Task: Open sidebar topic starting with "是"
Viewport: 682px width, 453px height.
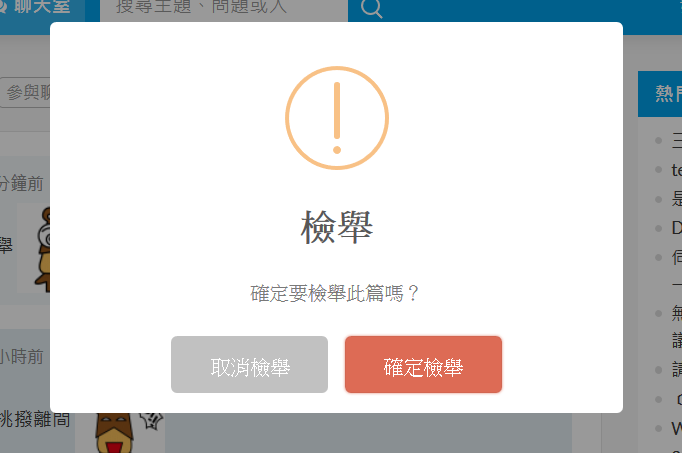Action: coord(676,199)
